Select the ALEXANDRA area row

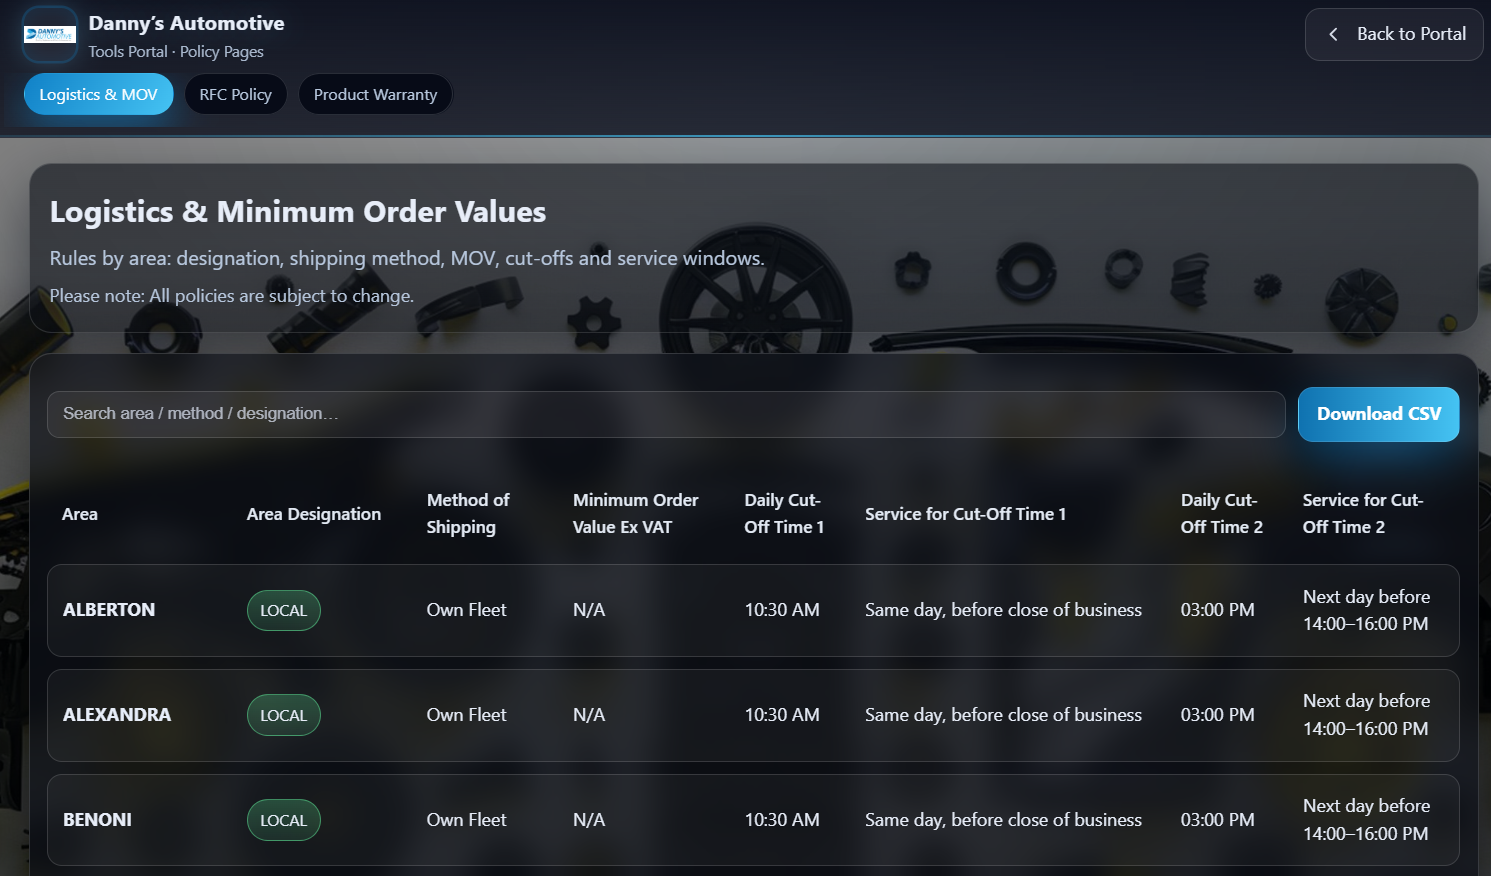(x=117, y=715)
